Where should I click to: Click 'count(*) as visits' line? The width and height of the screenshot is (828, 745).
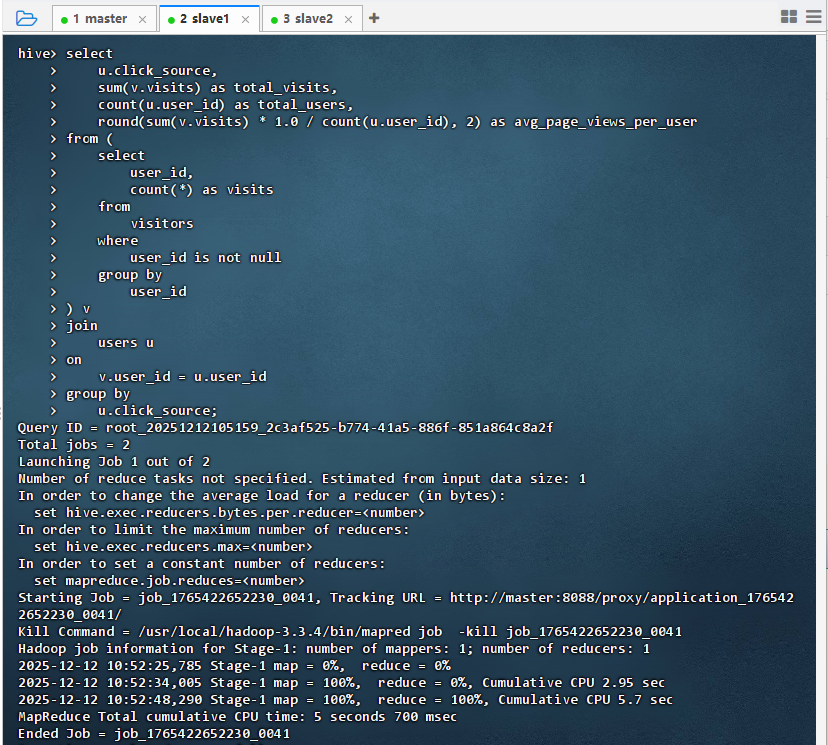click(202, 190)
